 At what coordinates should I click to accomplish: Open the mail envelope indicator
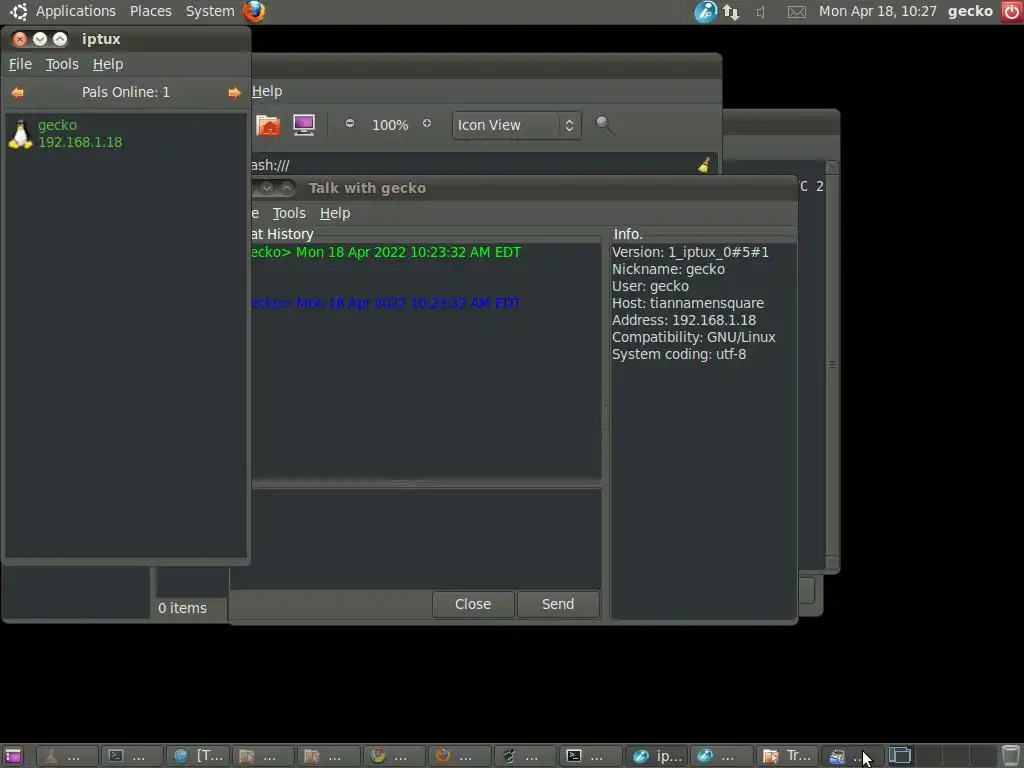(x=796, y=12)
